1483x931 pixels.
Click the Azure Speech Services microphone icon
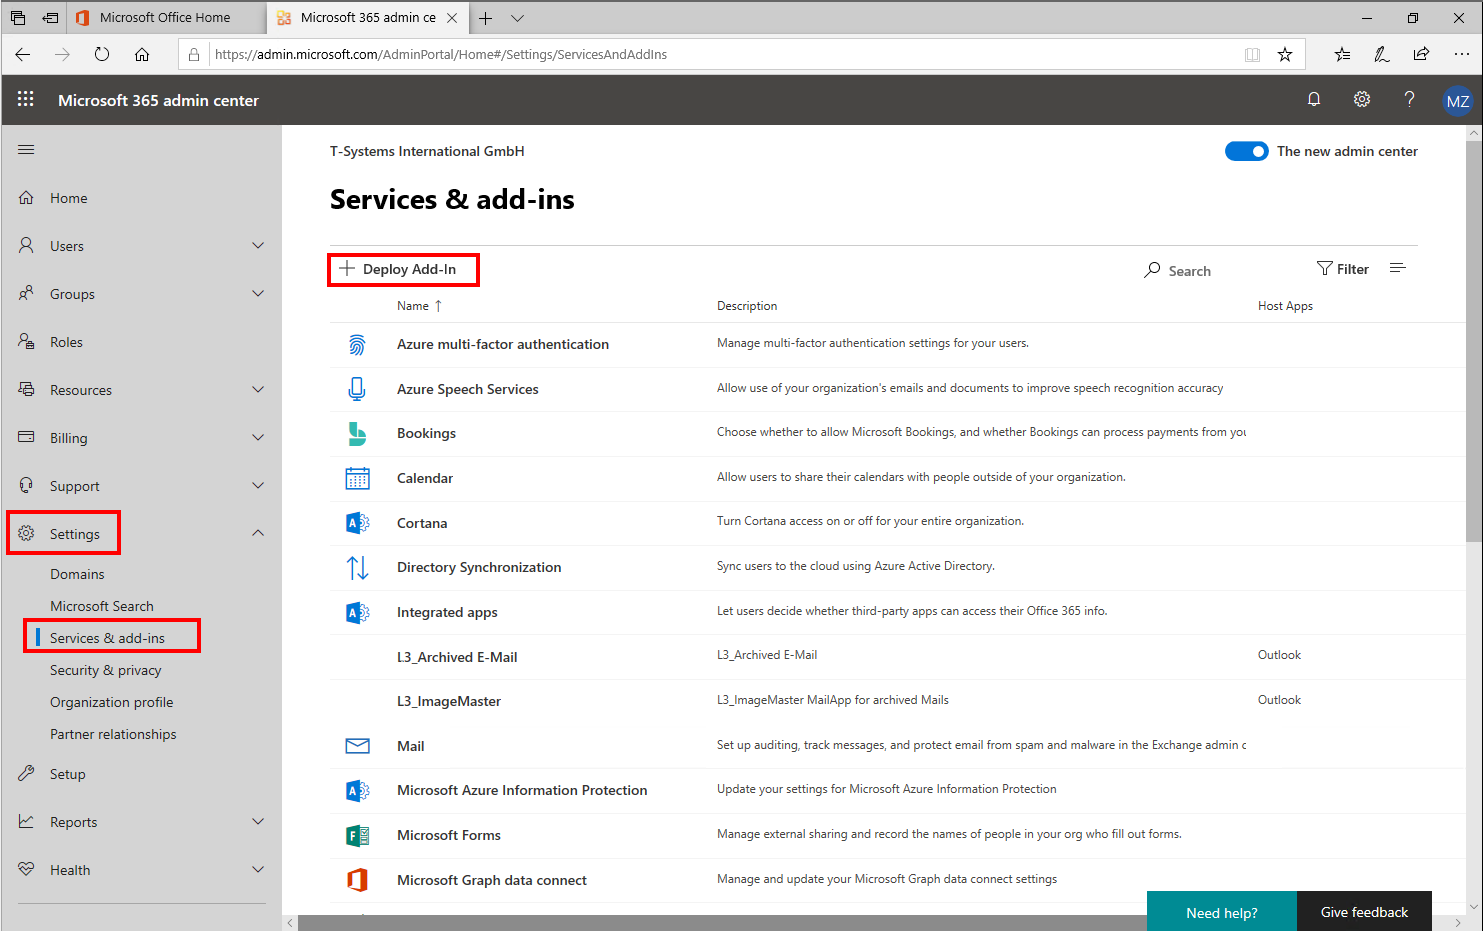click(x=357, y=389)
